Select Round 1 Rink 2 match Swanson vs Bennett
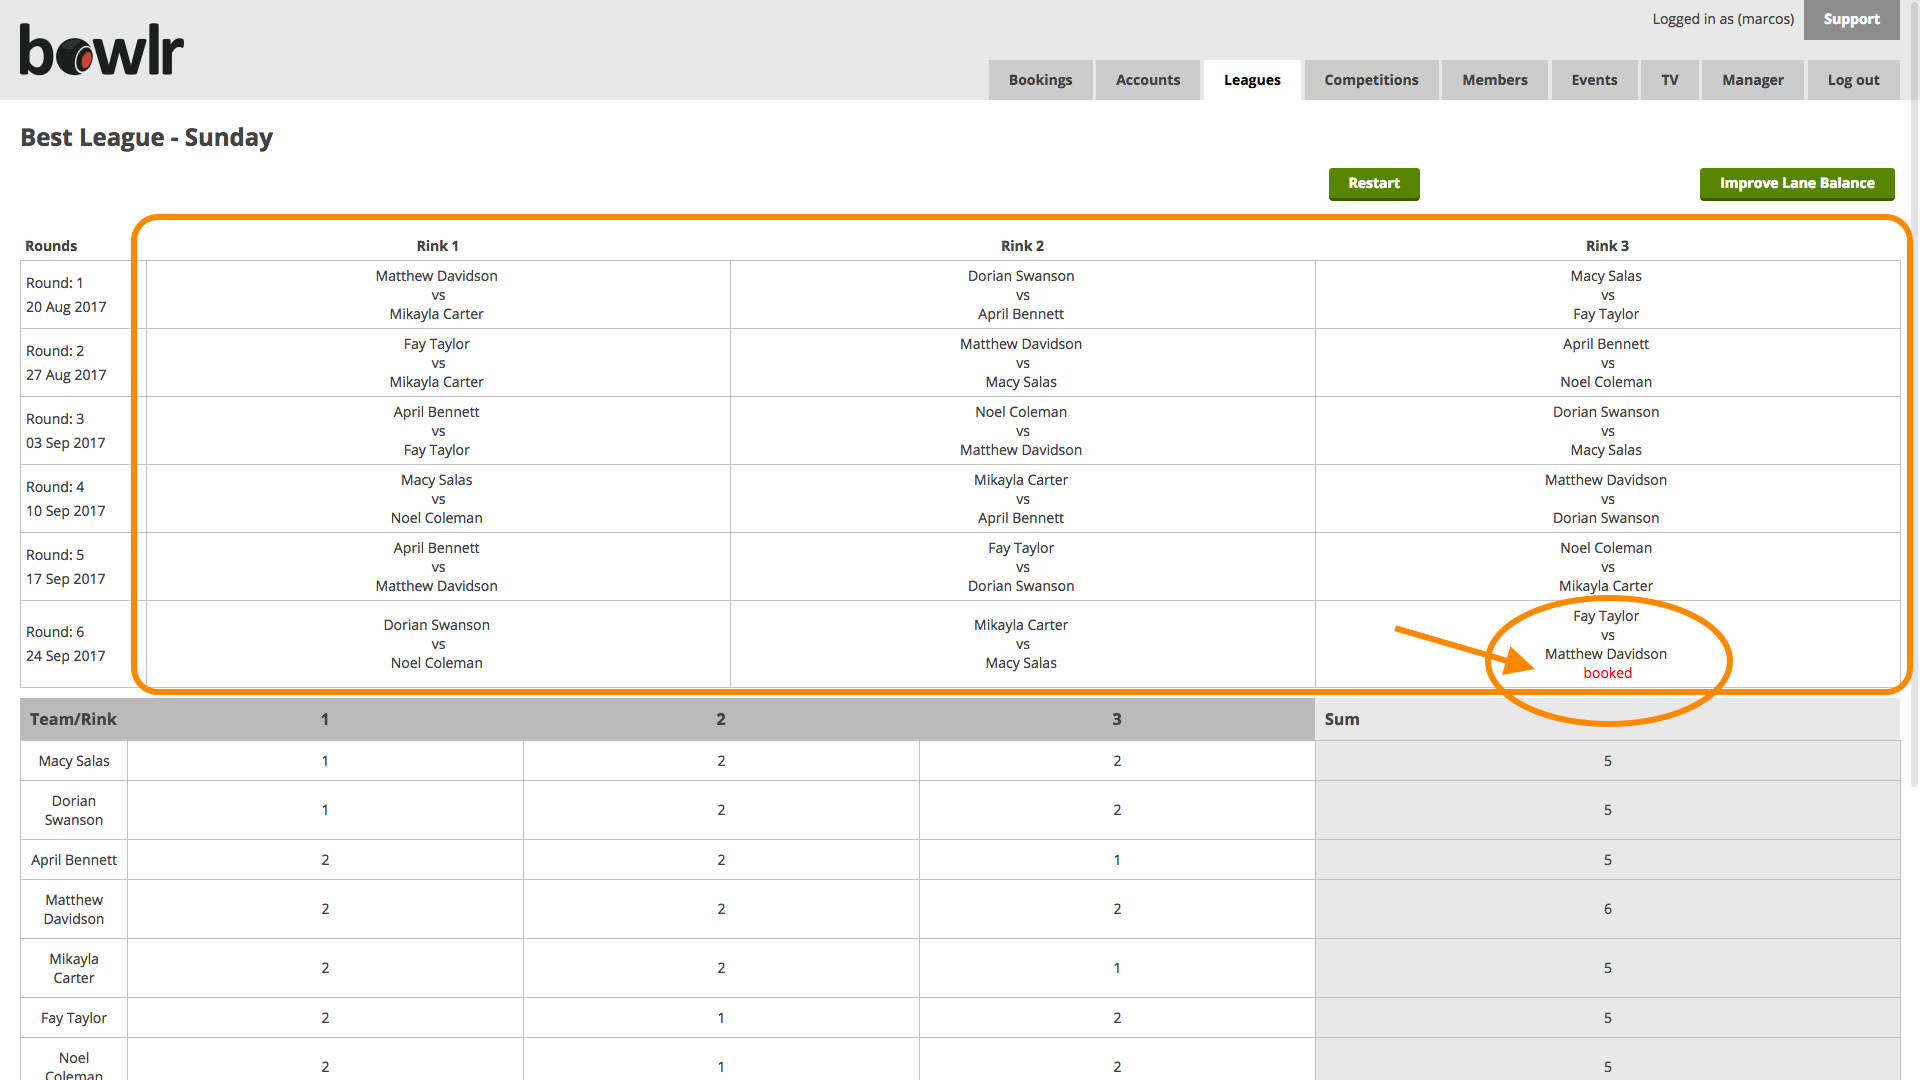 pos(1022,295)
